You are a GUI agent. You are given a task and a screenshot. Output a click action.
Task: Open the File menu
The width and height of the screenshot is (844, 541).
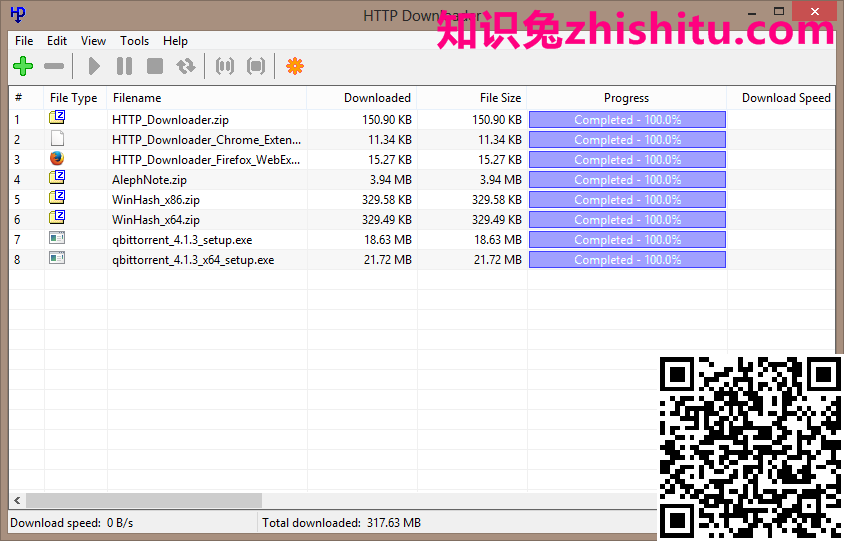click(x=24, y=41)
